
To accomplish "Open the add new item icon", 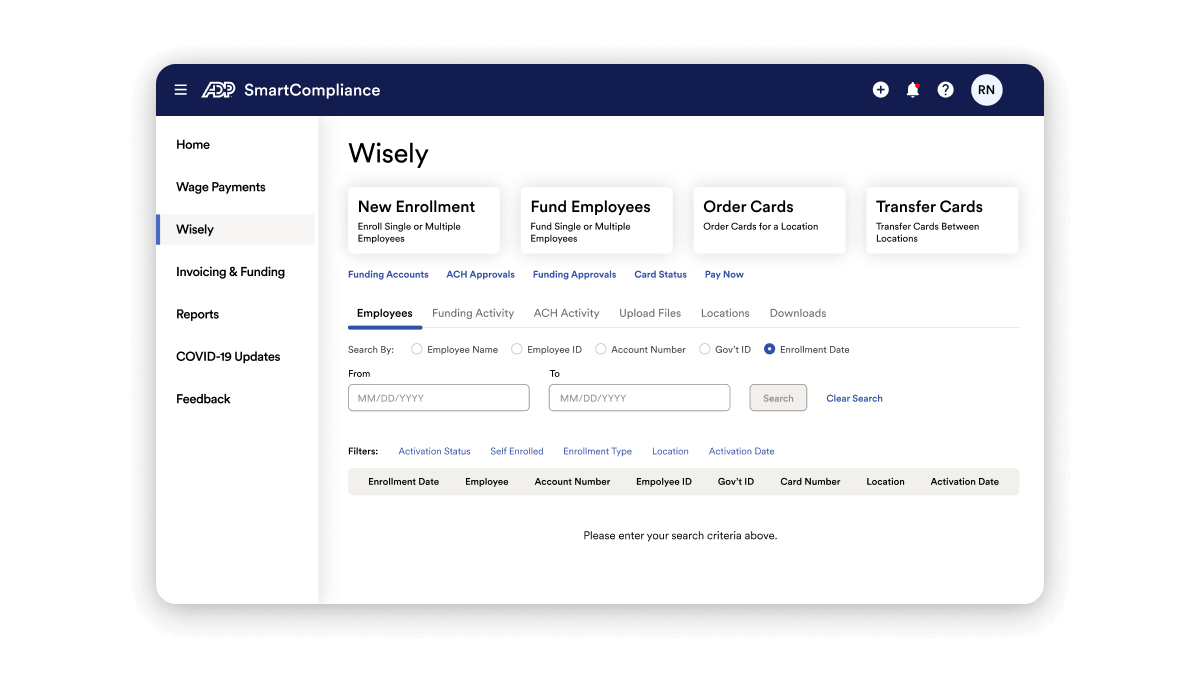I will [x=880, y=89].
